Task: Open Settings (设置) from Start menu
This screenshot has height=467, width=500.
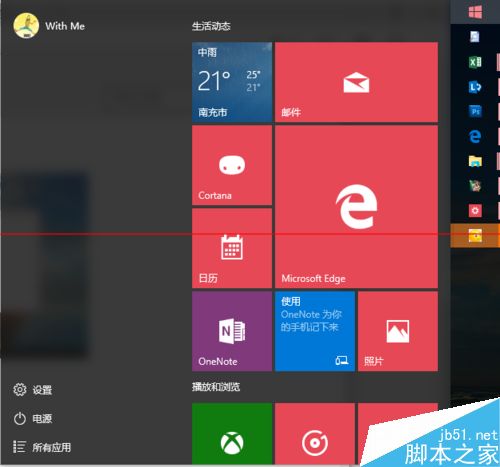Action: [x=33, y=390]
